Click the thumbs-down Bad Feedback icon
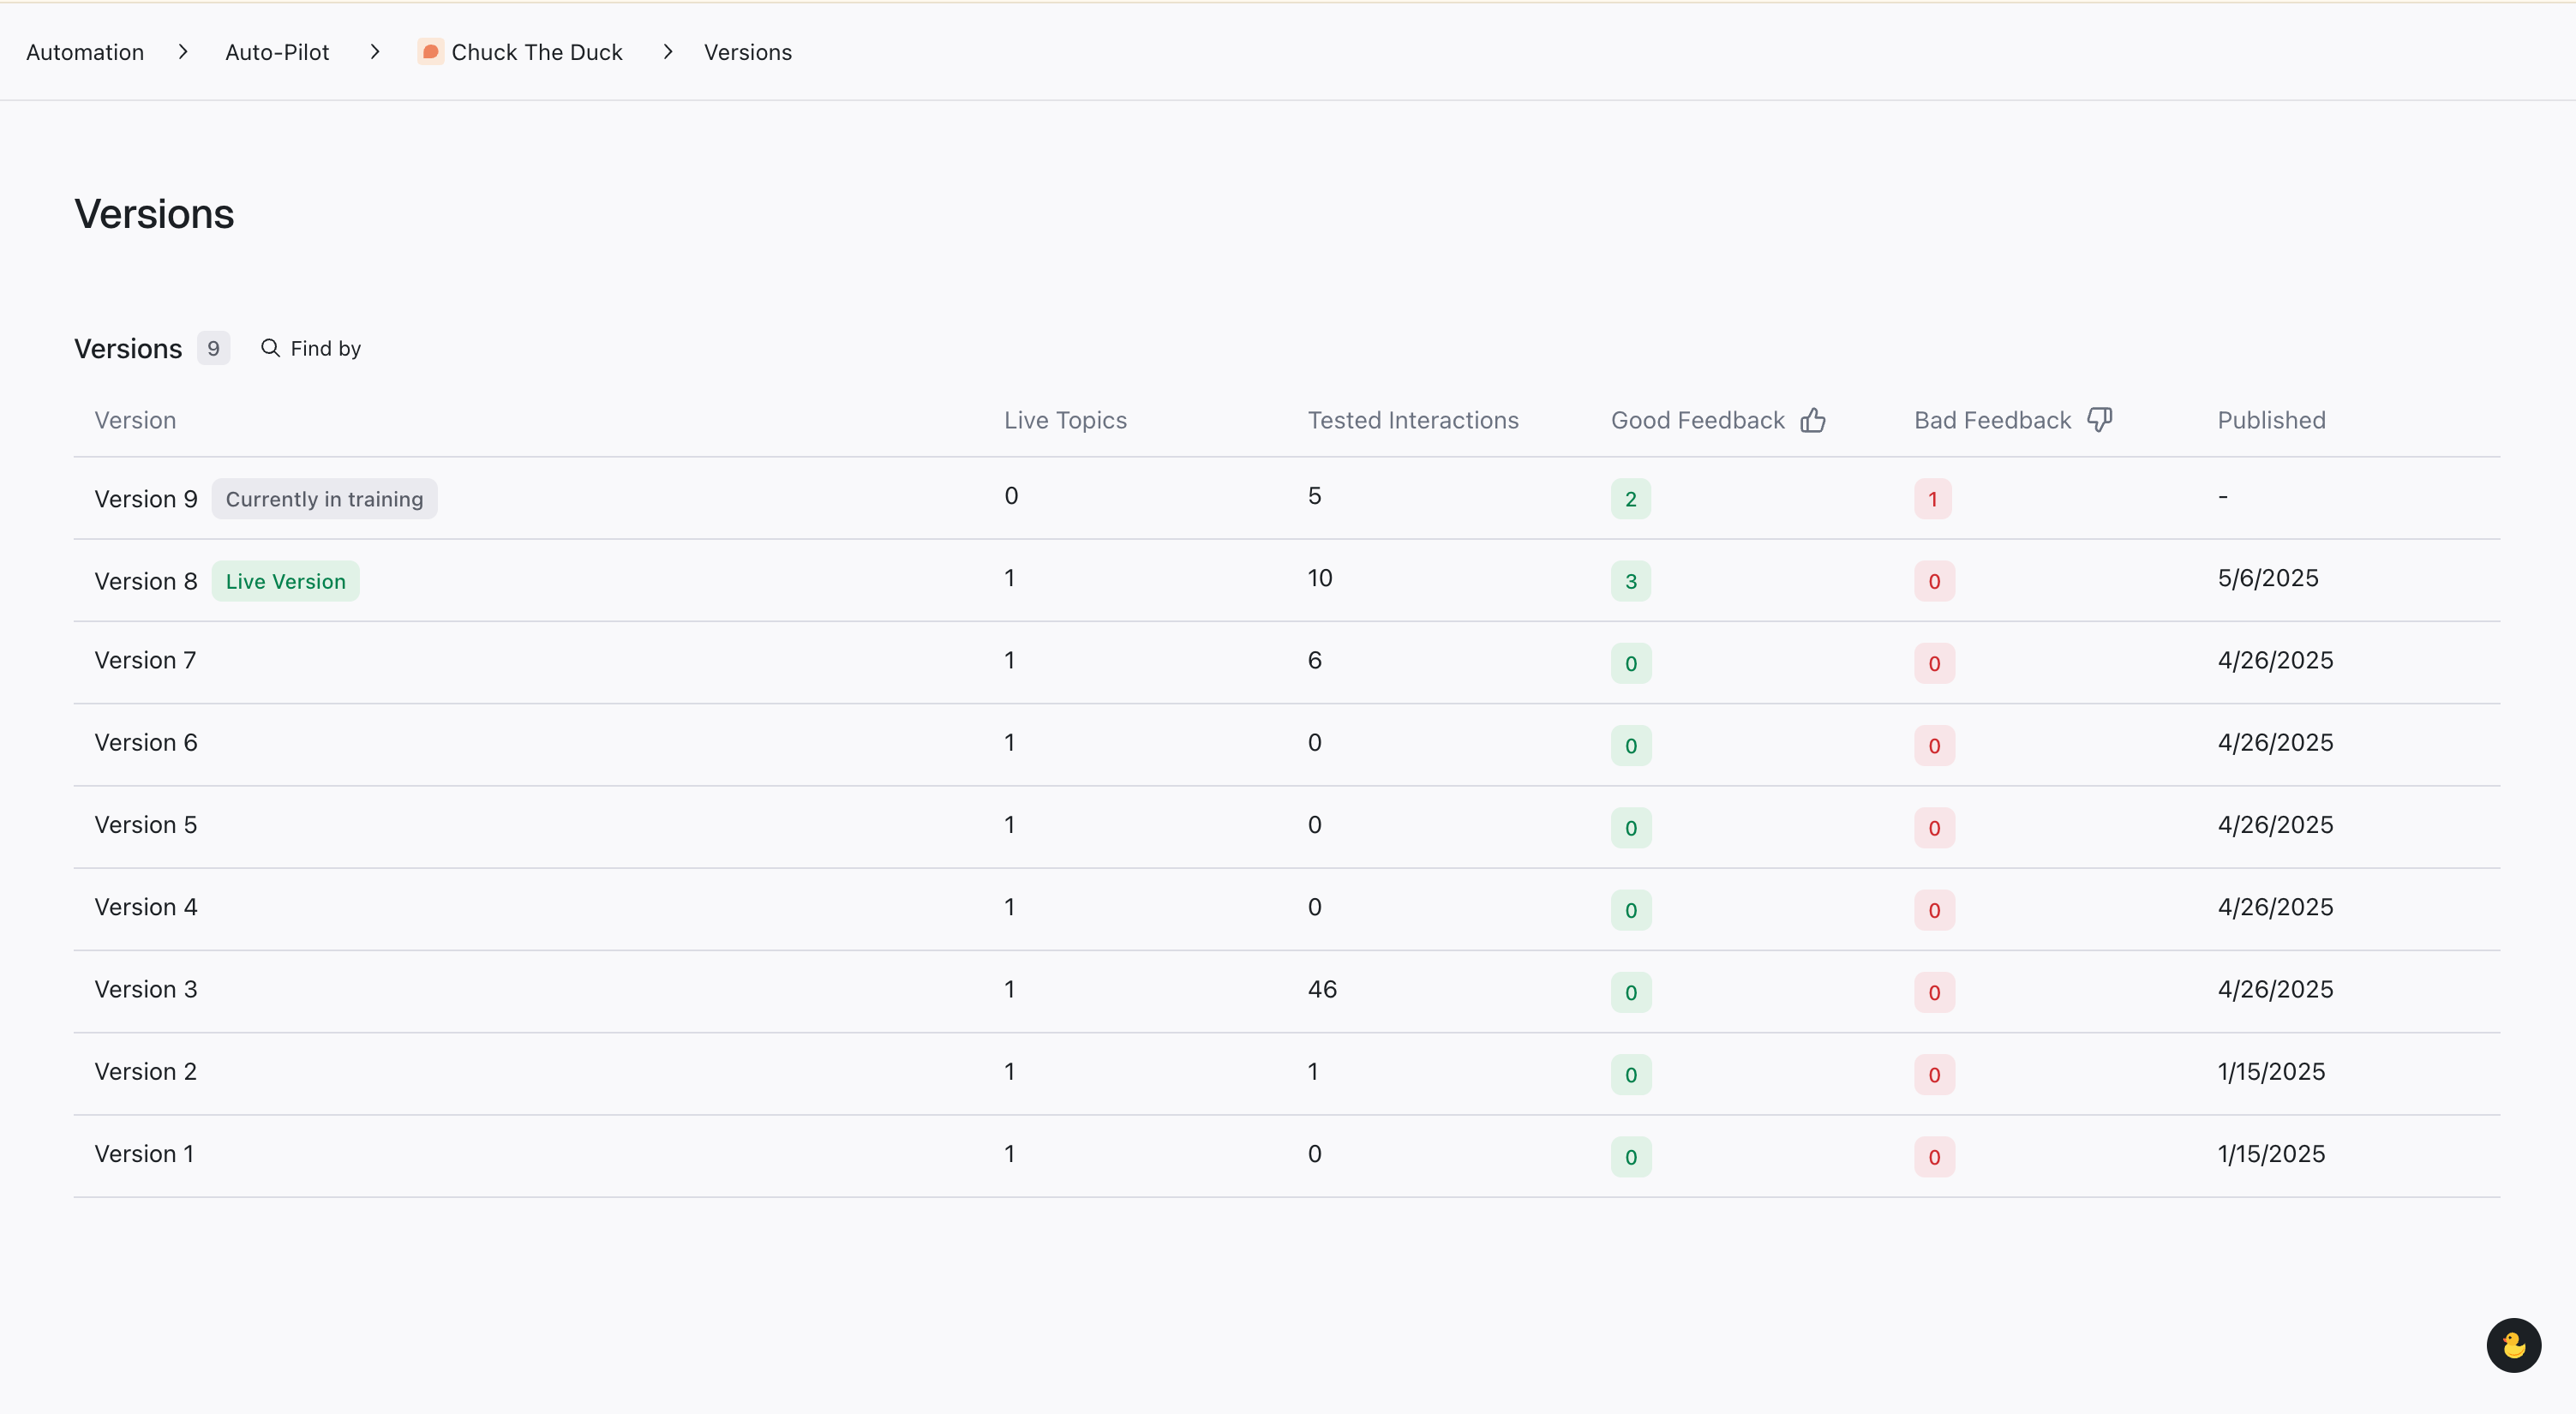 coord(2100,420)
